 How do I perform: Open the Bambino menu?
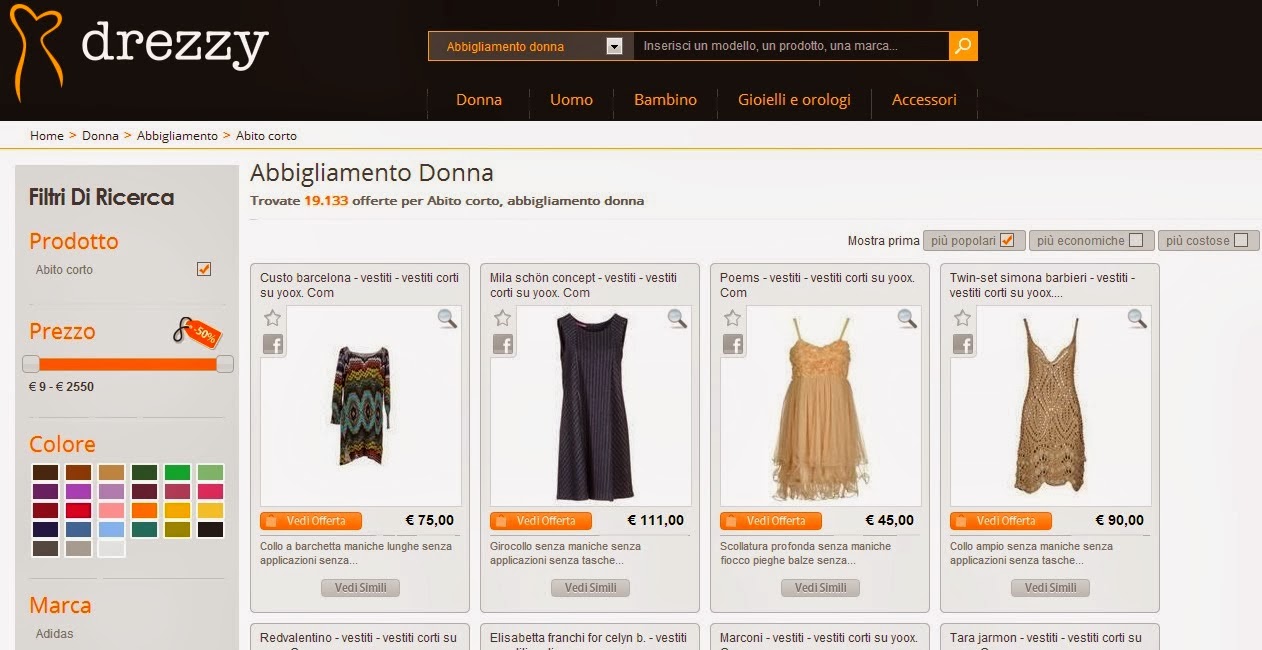click(x=665, y=100)
